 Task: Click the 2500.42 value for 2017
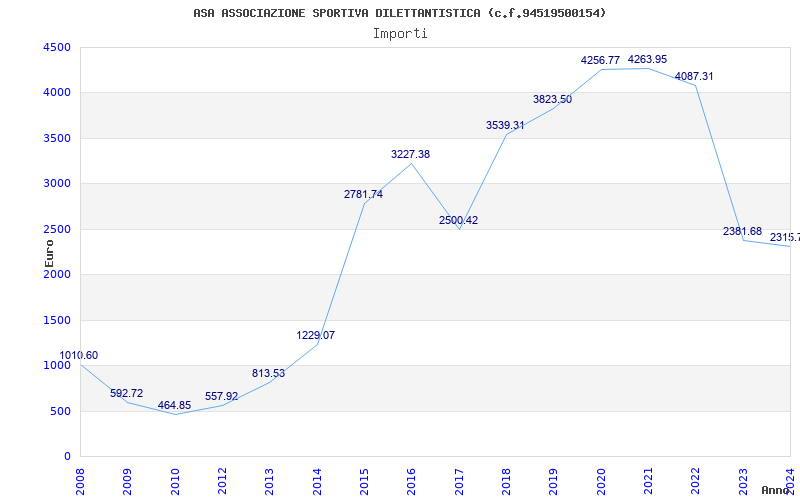(458, 221)
